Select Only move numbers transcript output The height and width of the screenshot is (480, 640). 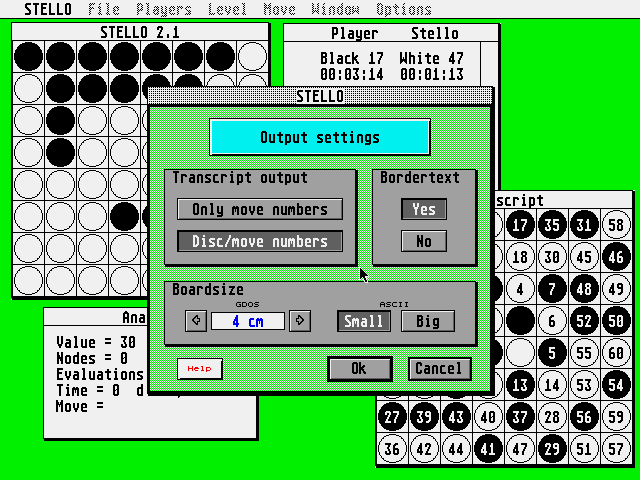pos(260,209)
